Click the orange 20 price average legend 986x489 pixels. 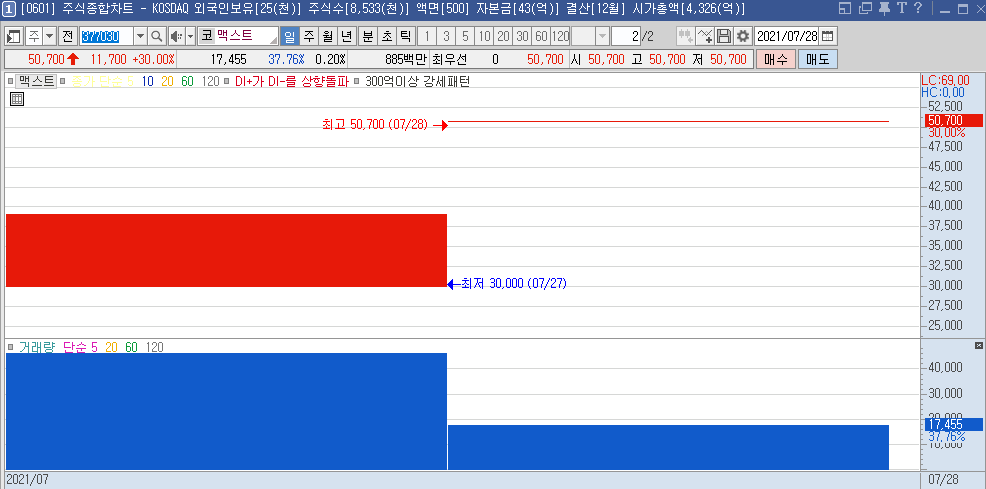click(x=167, y=81)
